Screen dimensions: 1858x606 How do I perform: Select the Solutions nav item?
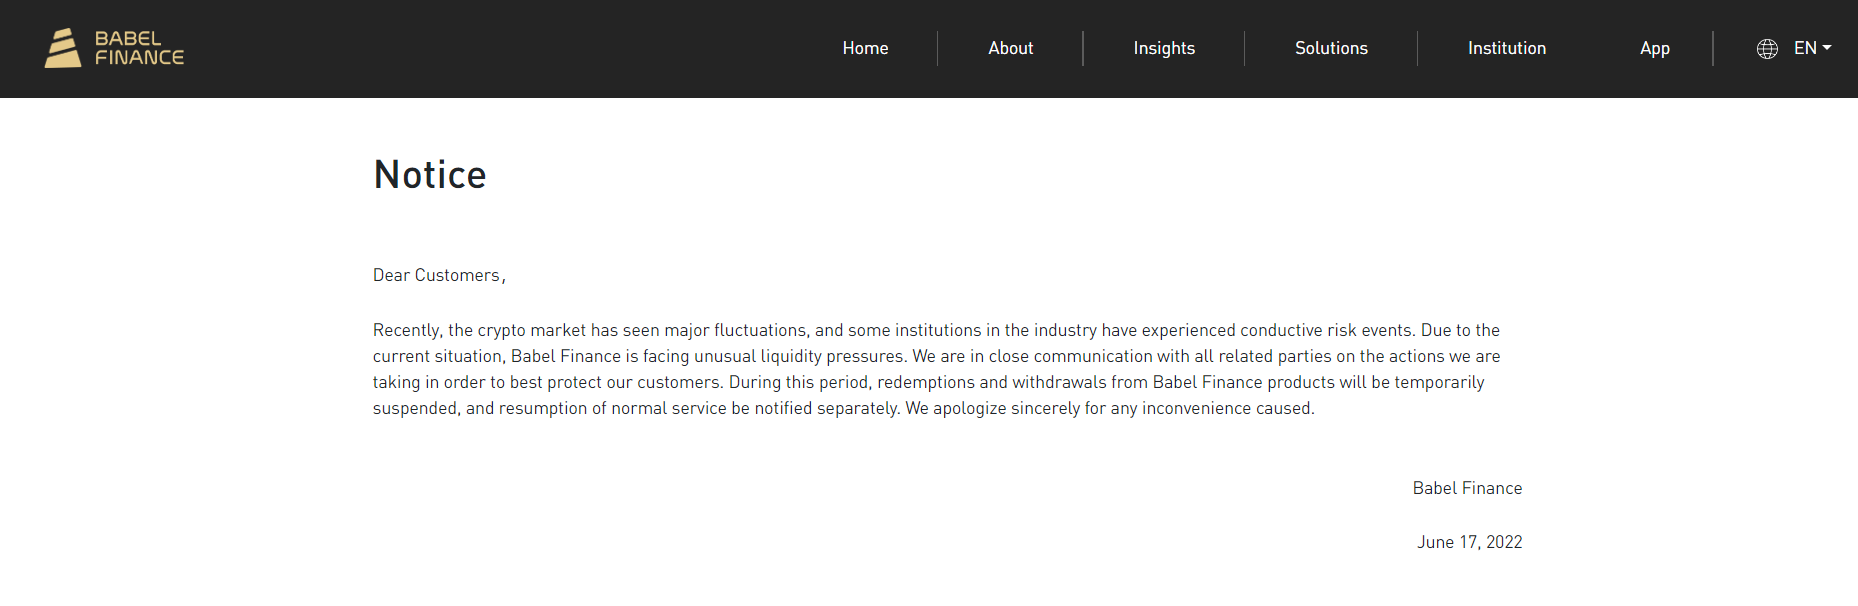[x=1331, y=48]
